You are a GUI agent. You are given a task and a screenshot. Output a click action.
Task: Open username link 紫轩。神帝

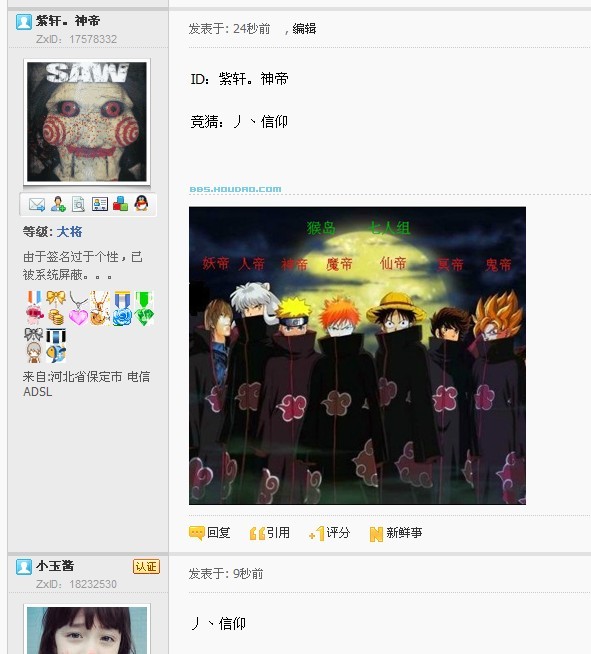(68, 21)
